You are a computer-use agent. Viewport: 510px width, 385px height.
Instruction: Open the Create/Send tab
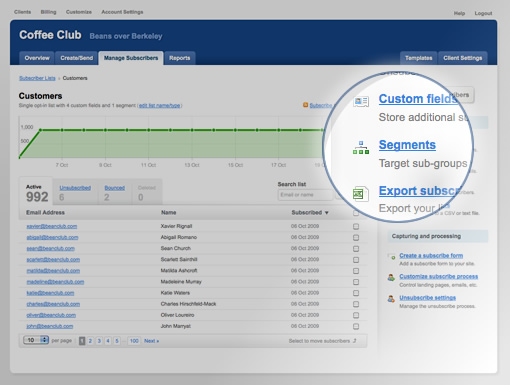click(x=77, y=58)
